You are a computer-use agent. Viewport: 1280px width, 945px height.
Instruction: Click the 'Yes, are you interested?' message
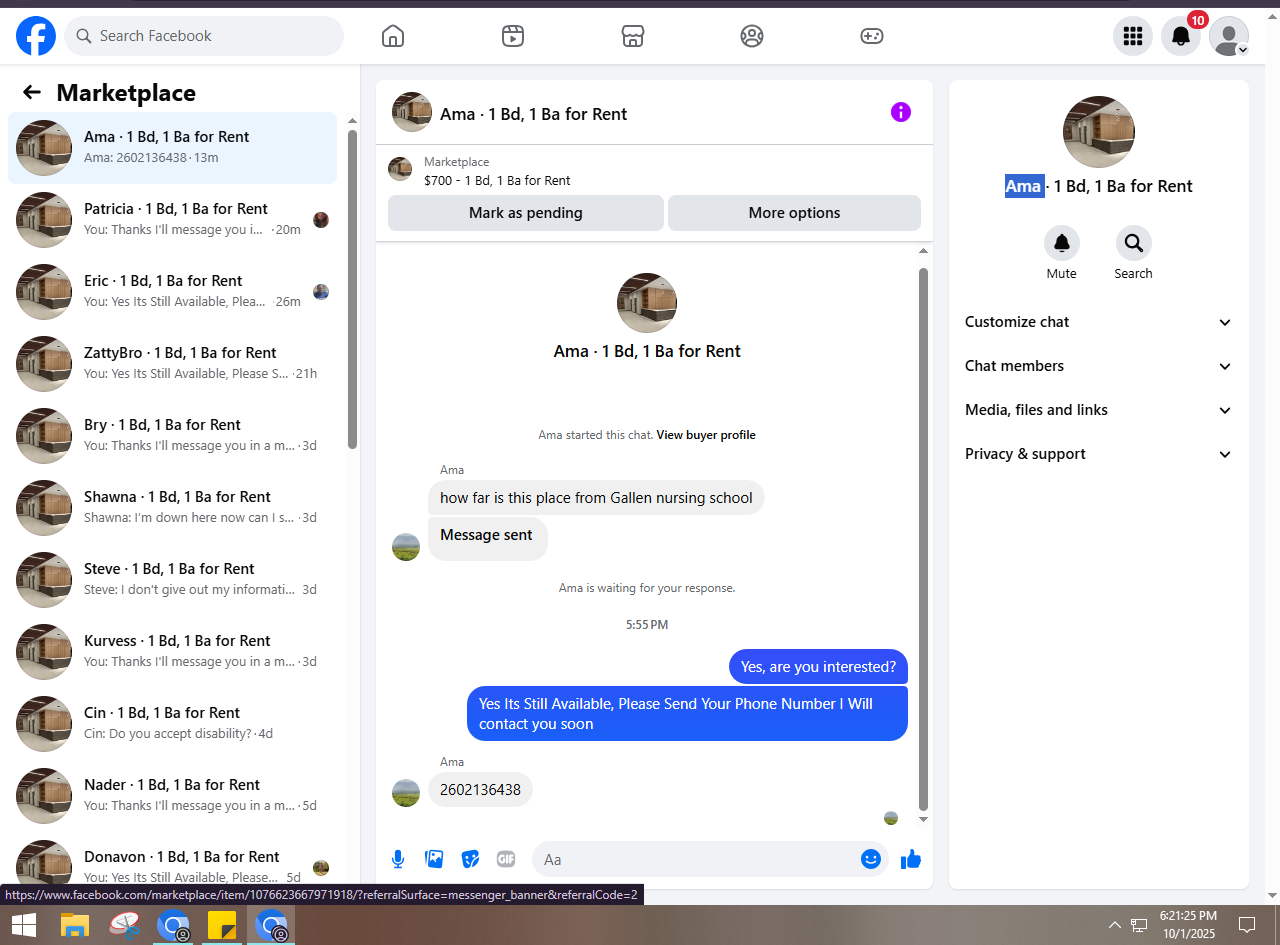pos(818,667)
